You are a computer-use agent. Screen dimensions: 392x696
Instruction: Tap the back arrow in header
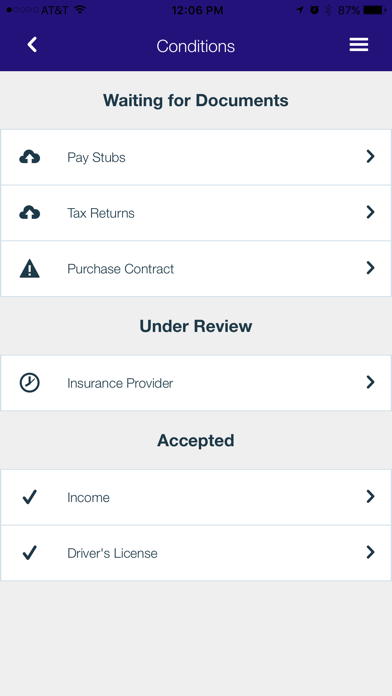point(32,45)
